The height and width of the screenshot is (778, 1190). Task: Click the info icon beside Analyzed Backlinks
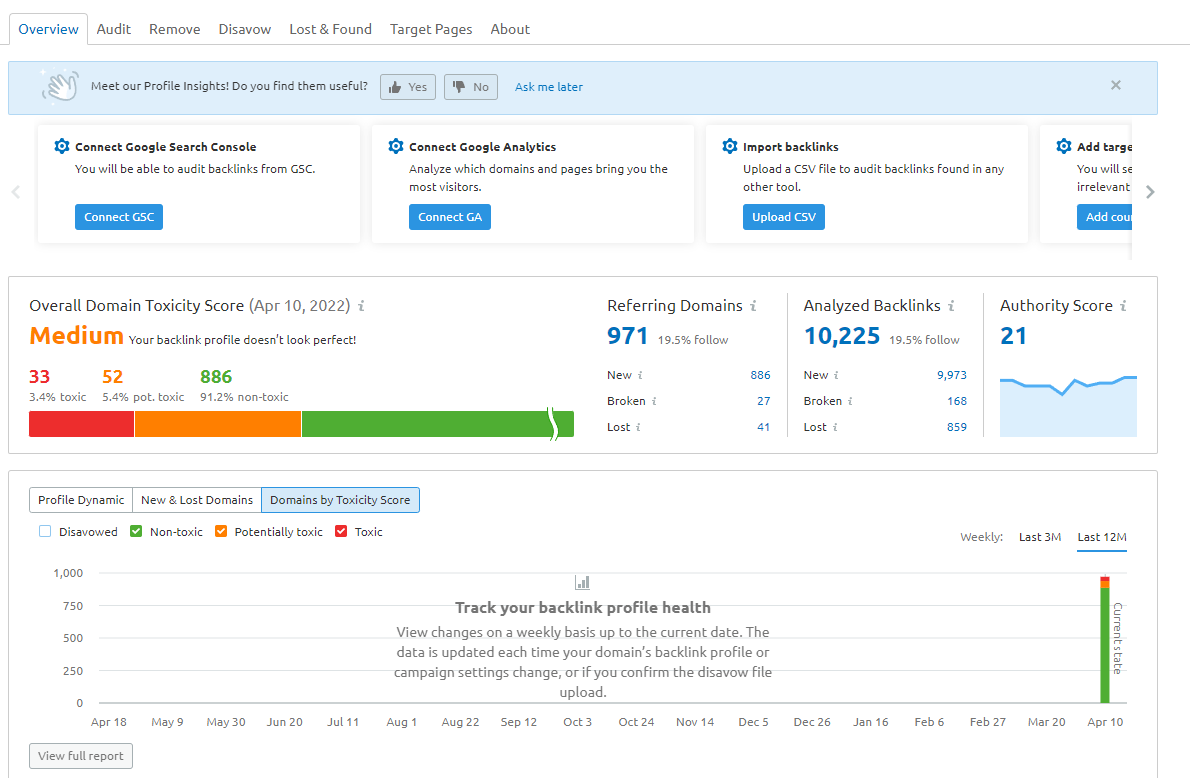(951, 306)
